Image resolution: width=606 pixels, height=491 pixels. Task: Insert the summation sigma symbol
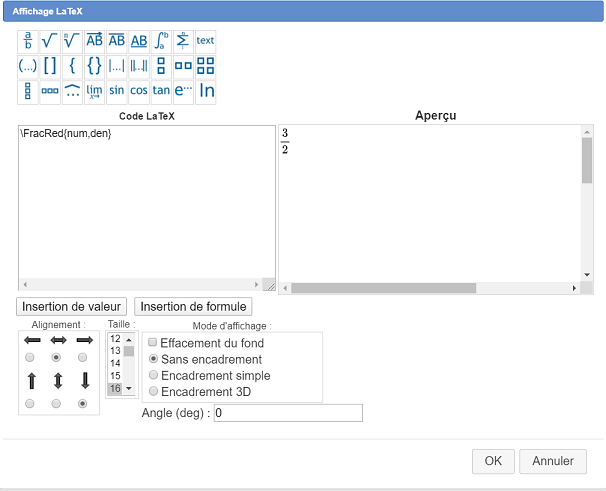point(183,41)
